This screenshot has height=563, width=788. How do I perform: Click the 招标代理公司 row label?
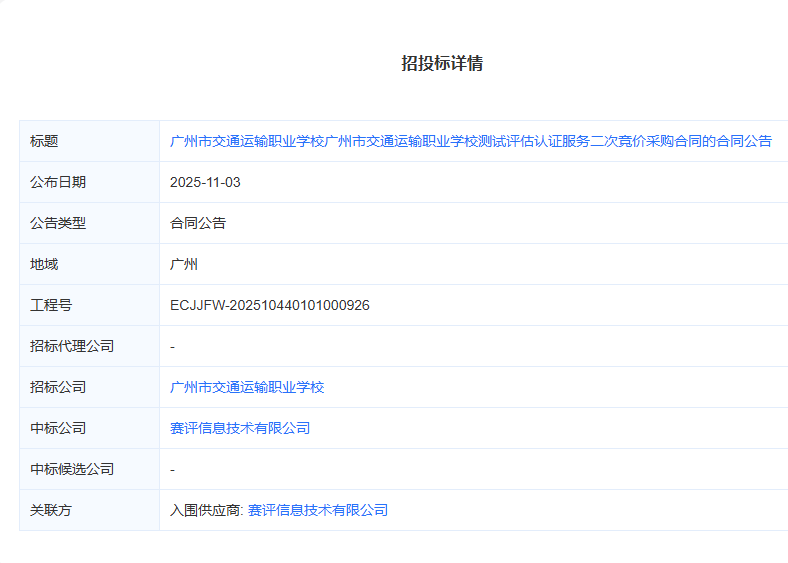pyautogui.click(x=72, y=346)
